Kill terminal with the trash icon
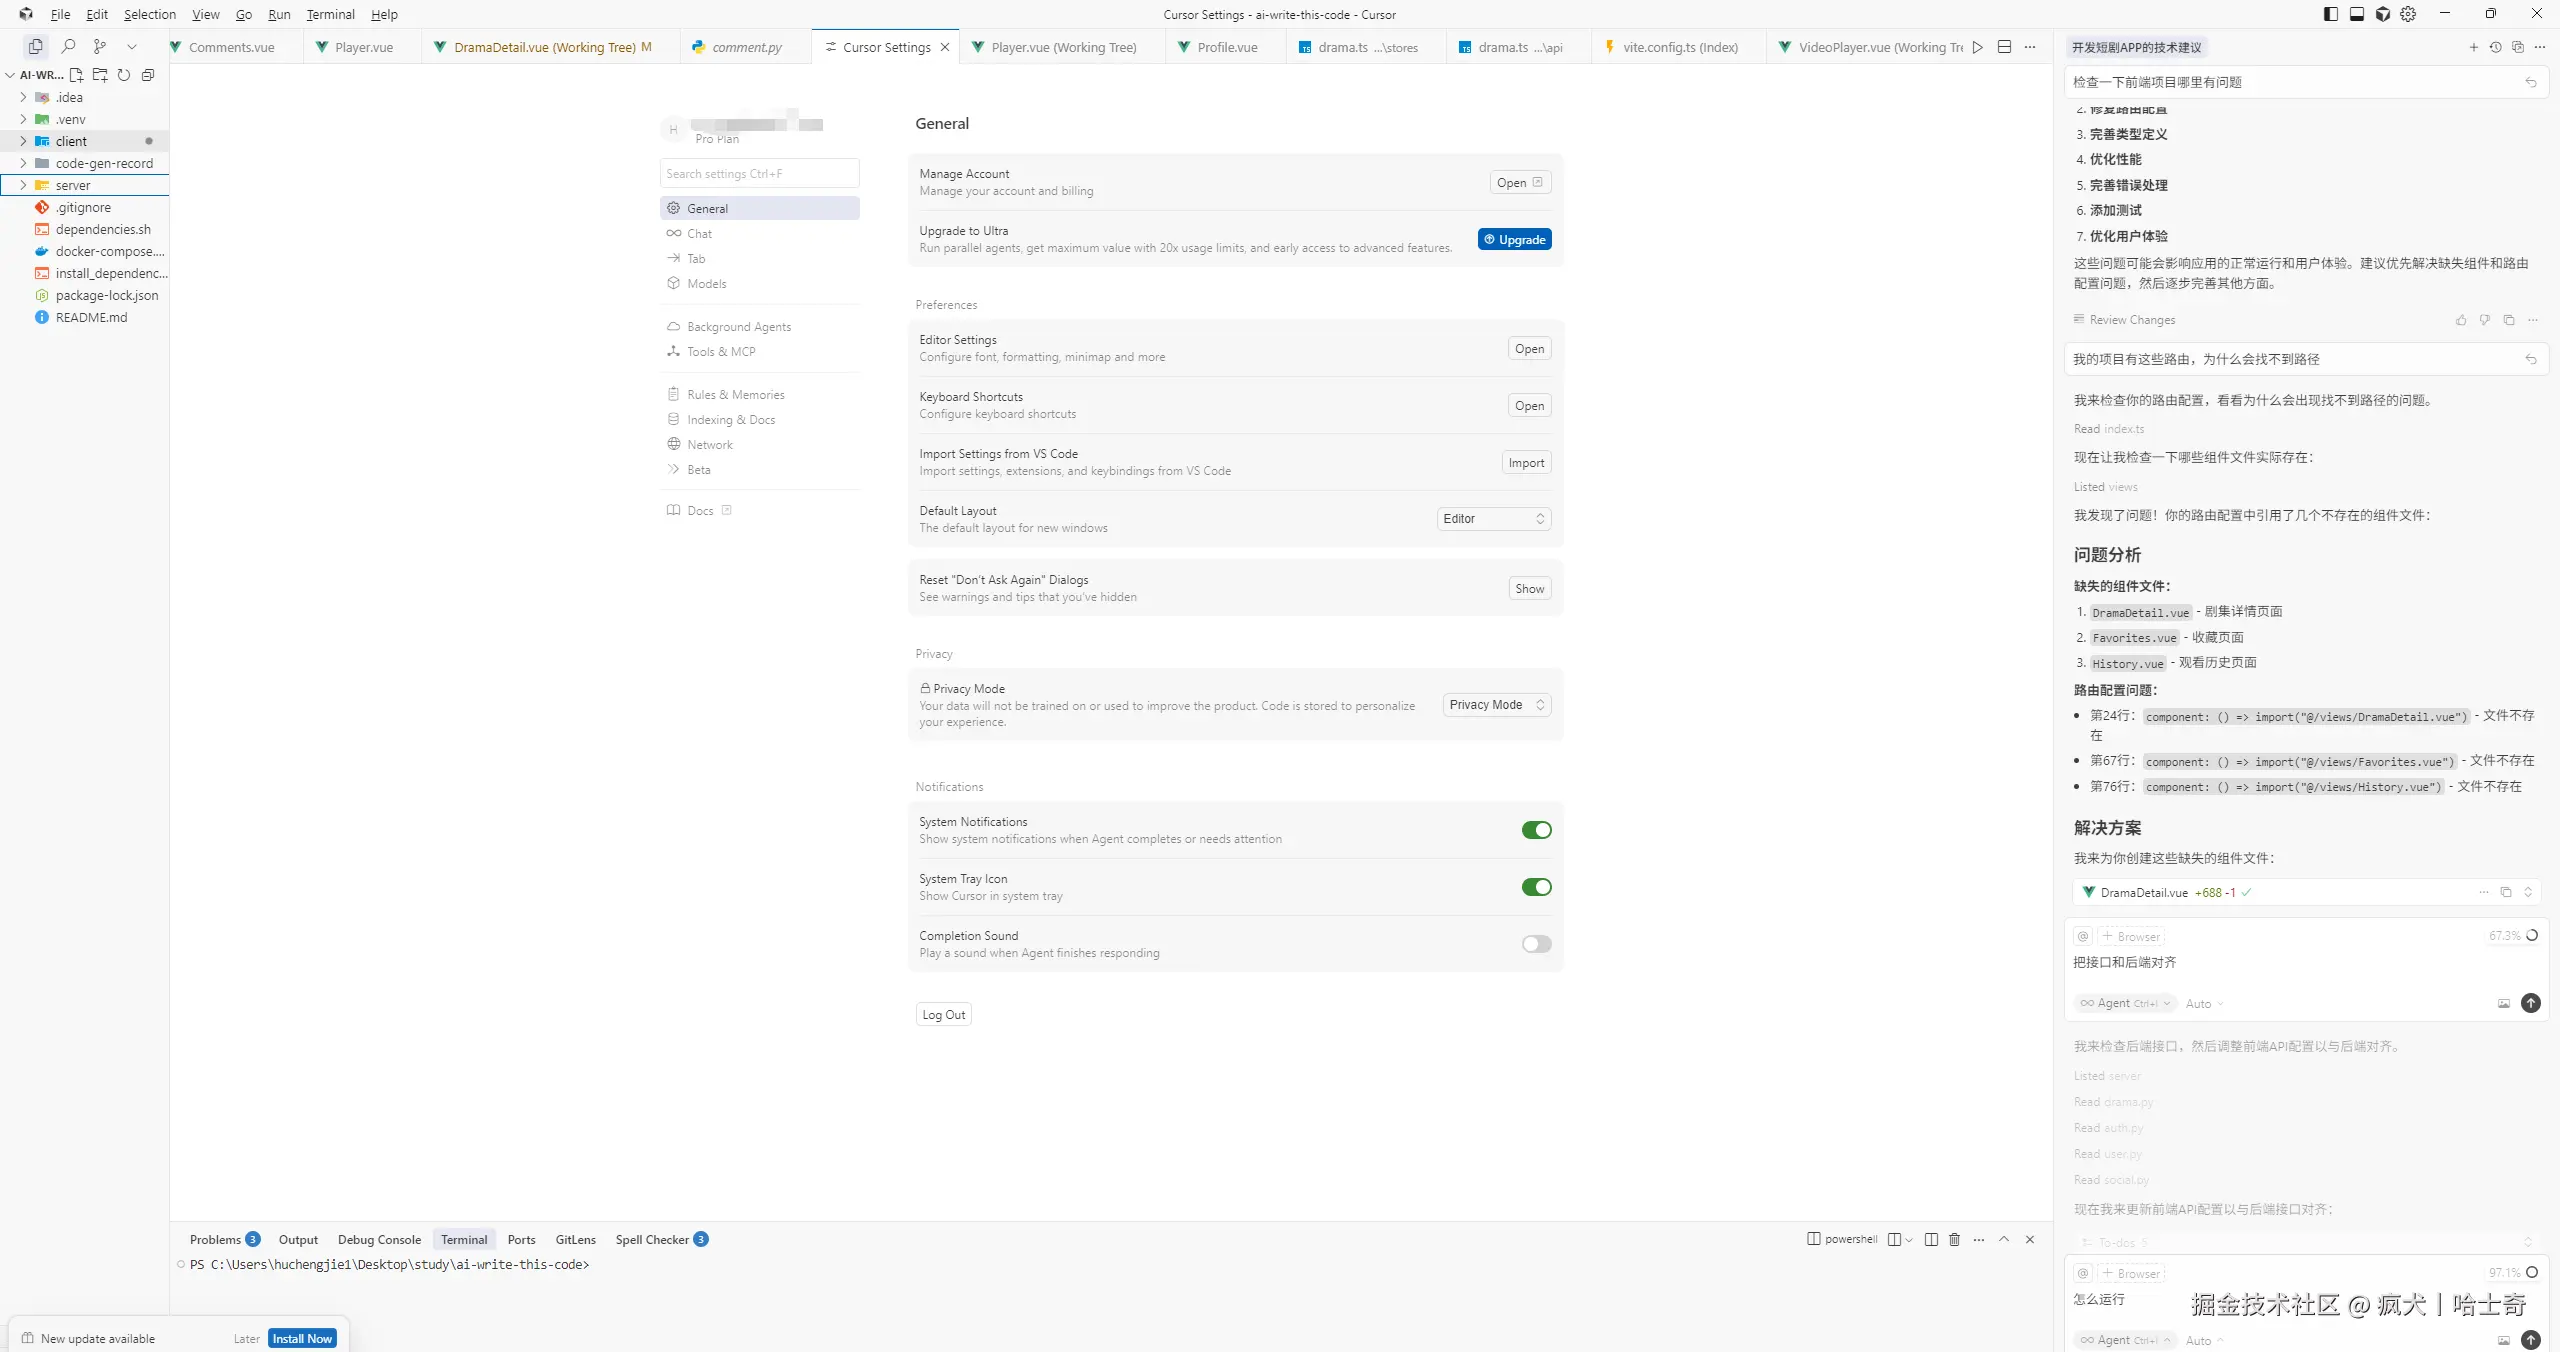The image size is (2560, 1352). click(x=1954, y=1239)
